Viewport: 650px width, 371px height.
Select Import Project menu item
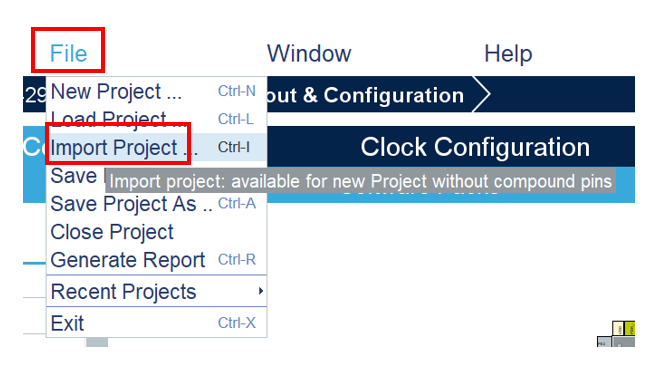pos(157,147)
